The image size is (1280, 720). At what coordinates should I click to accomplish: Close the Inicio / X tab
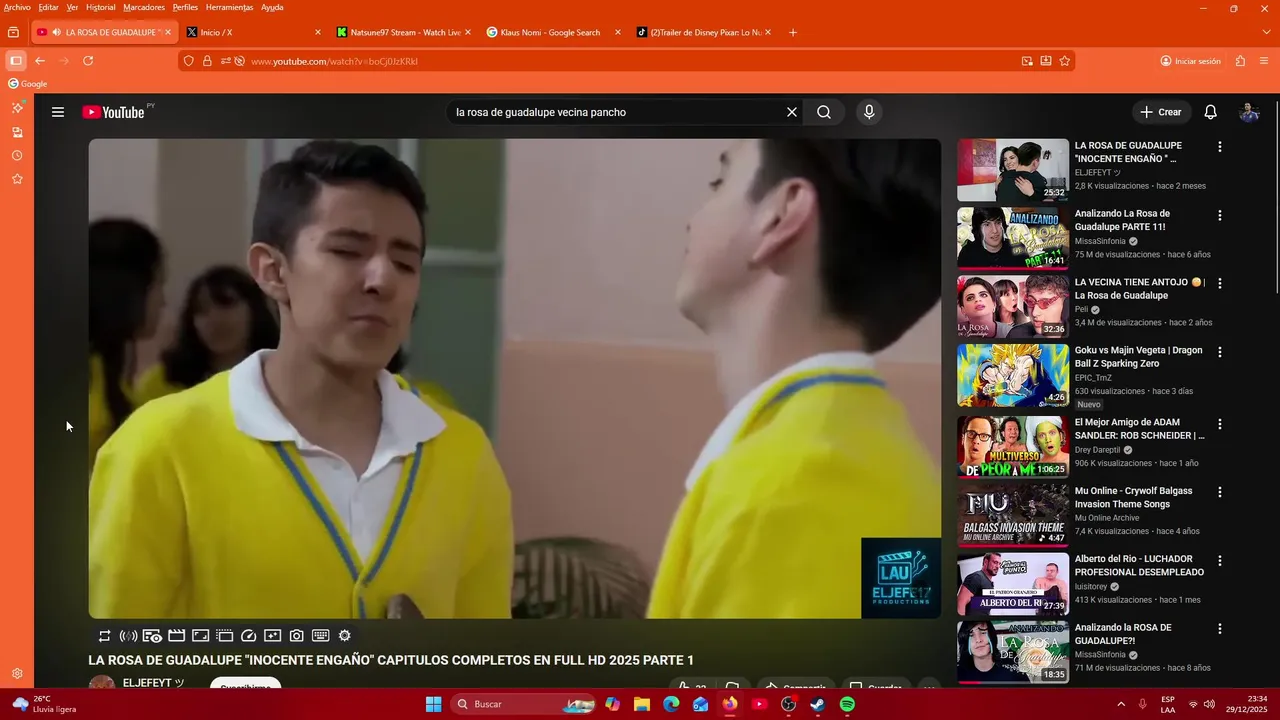tap(318, 32)
